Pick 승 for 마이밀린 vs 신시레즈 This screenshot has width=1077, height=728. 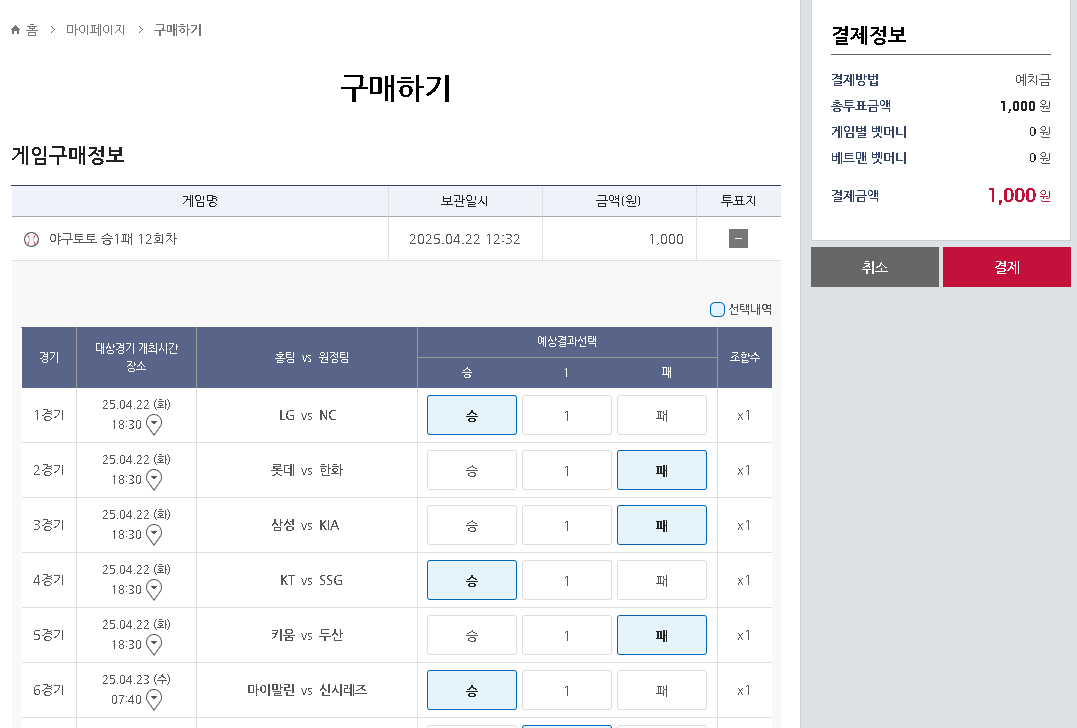pos(471,689)
